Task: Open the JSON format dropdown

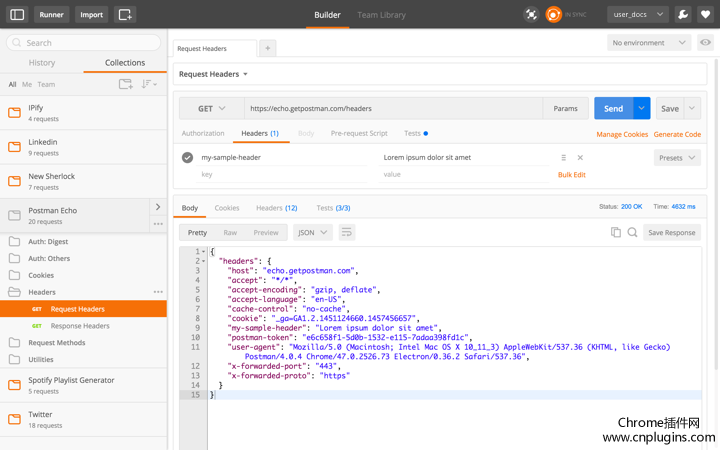Action: [313, 233]
